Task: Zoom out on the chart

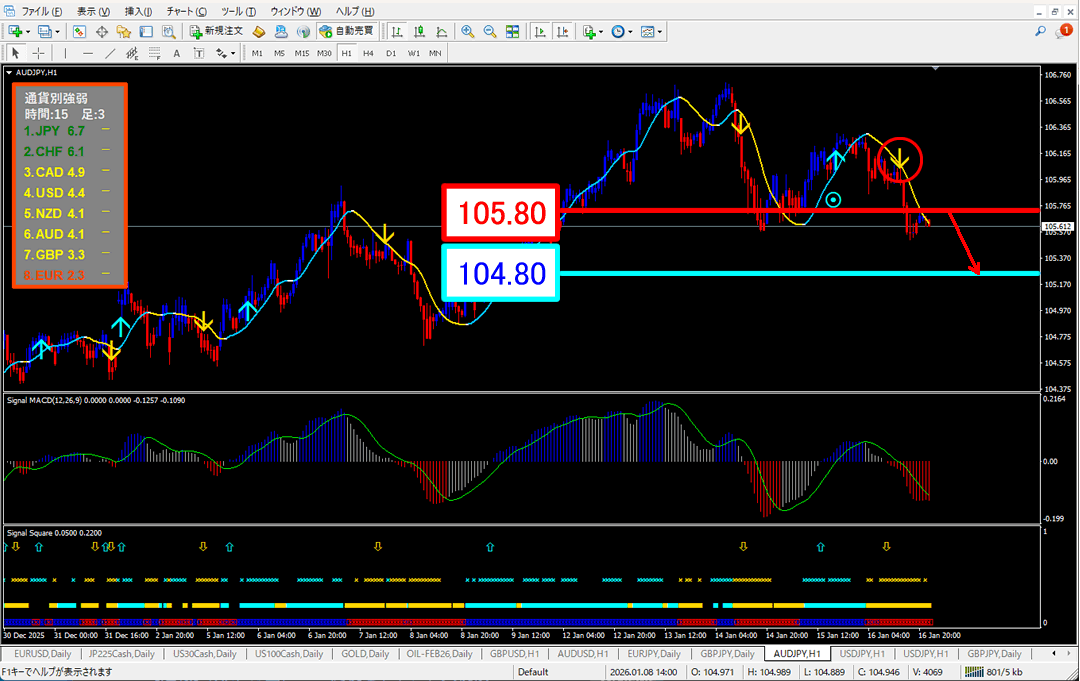Action: [490, 31]
